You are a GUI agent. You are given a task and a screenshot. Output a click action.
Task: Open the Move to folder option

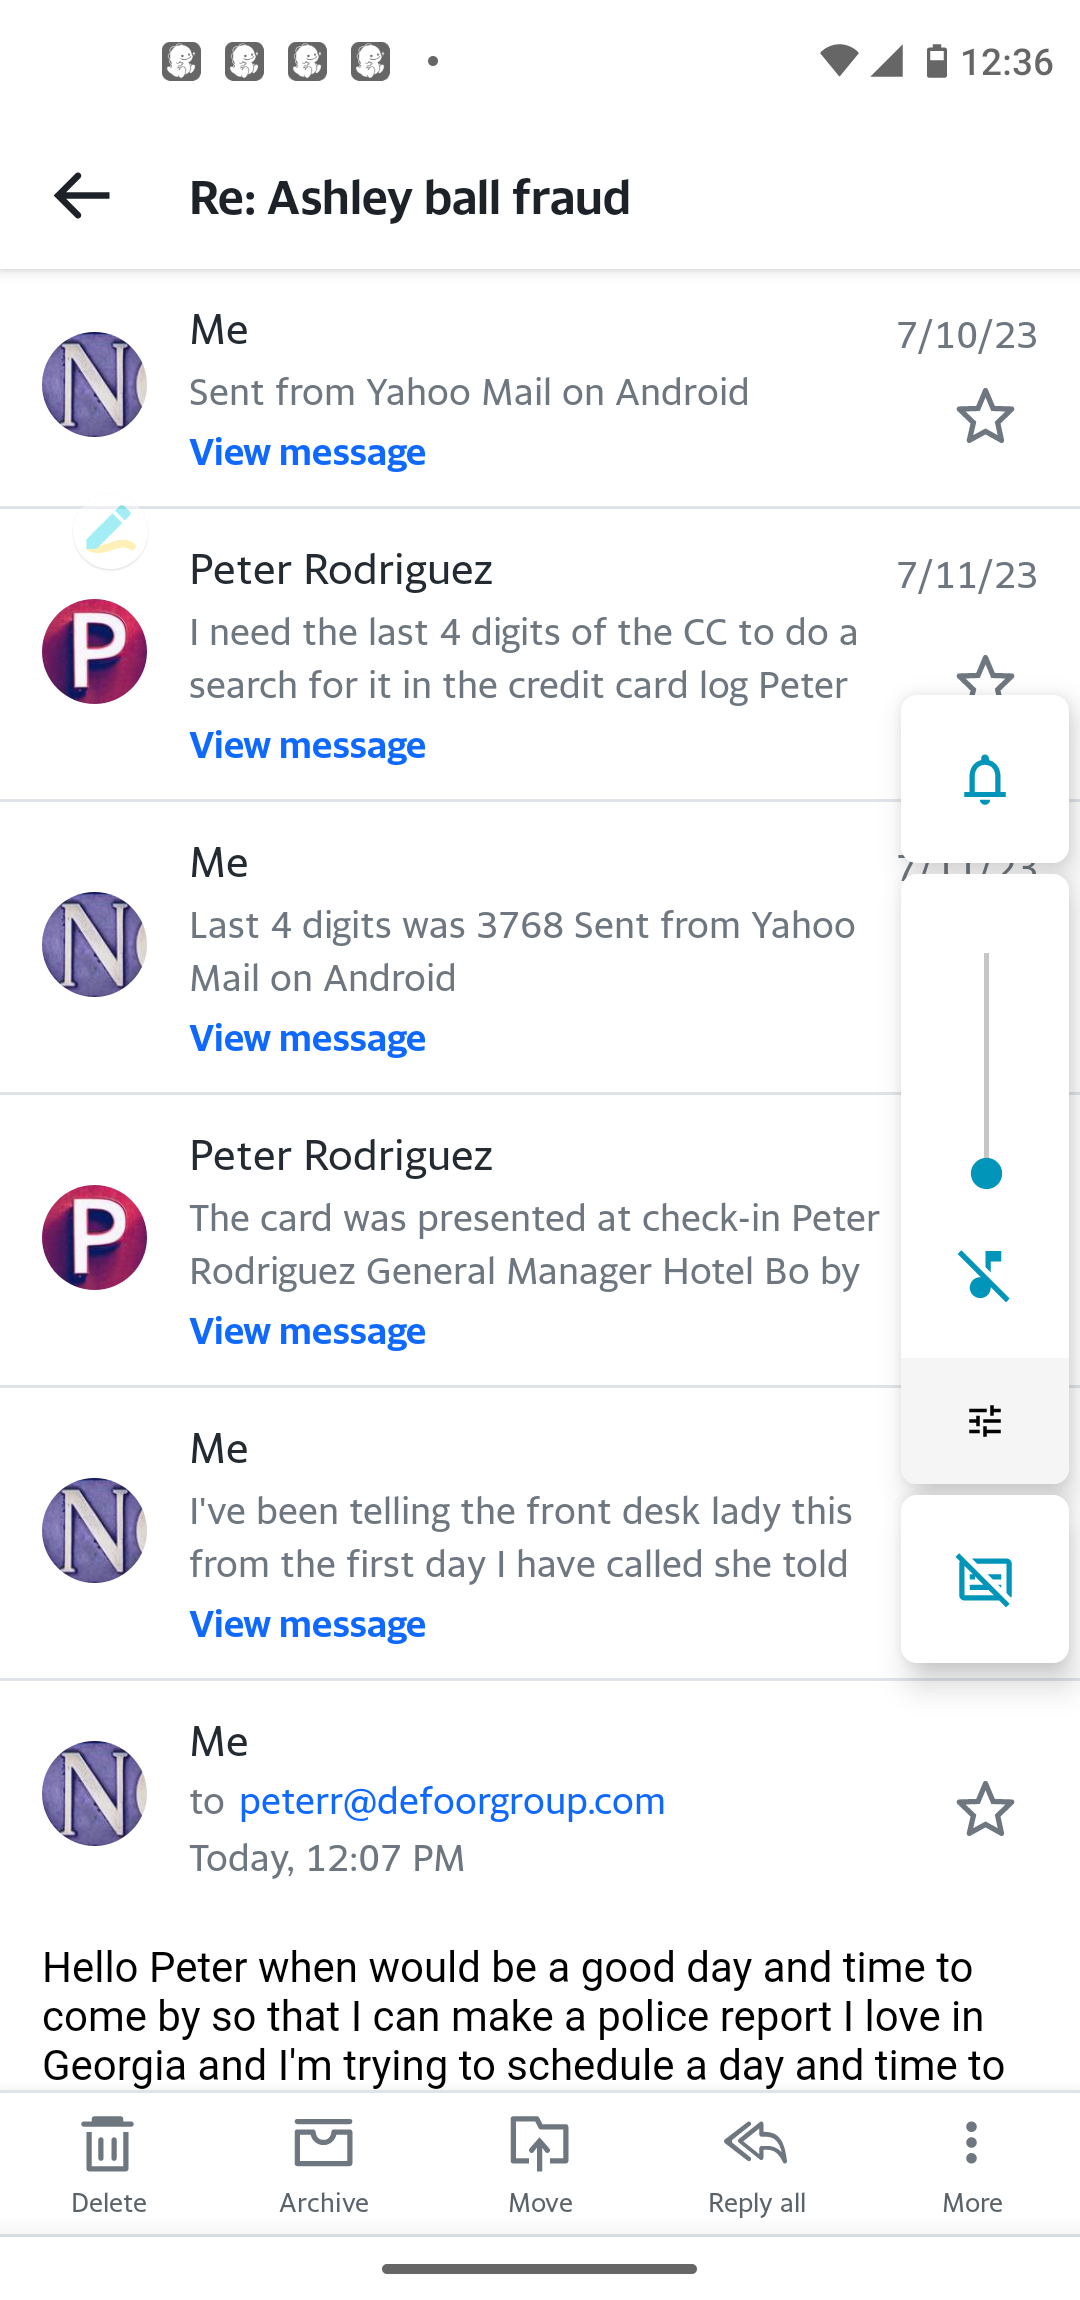coord(540,2160)
